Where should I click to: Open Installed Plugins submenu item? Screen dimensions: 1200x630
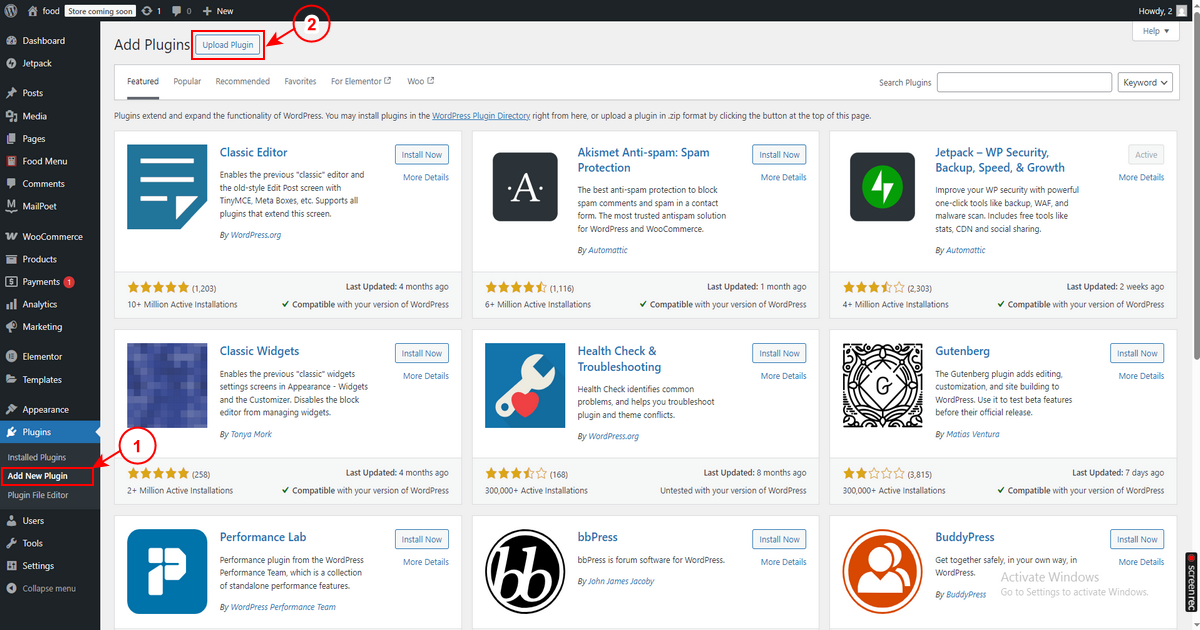(x=37, y=457)
